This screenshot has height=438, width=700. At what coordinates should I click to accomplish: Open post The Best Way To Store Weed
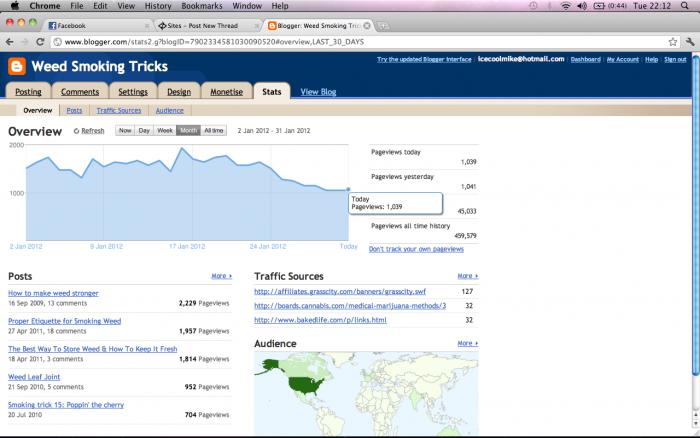click(93, 349)
